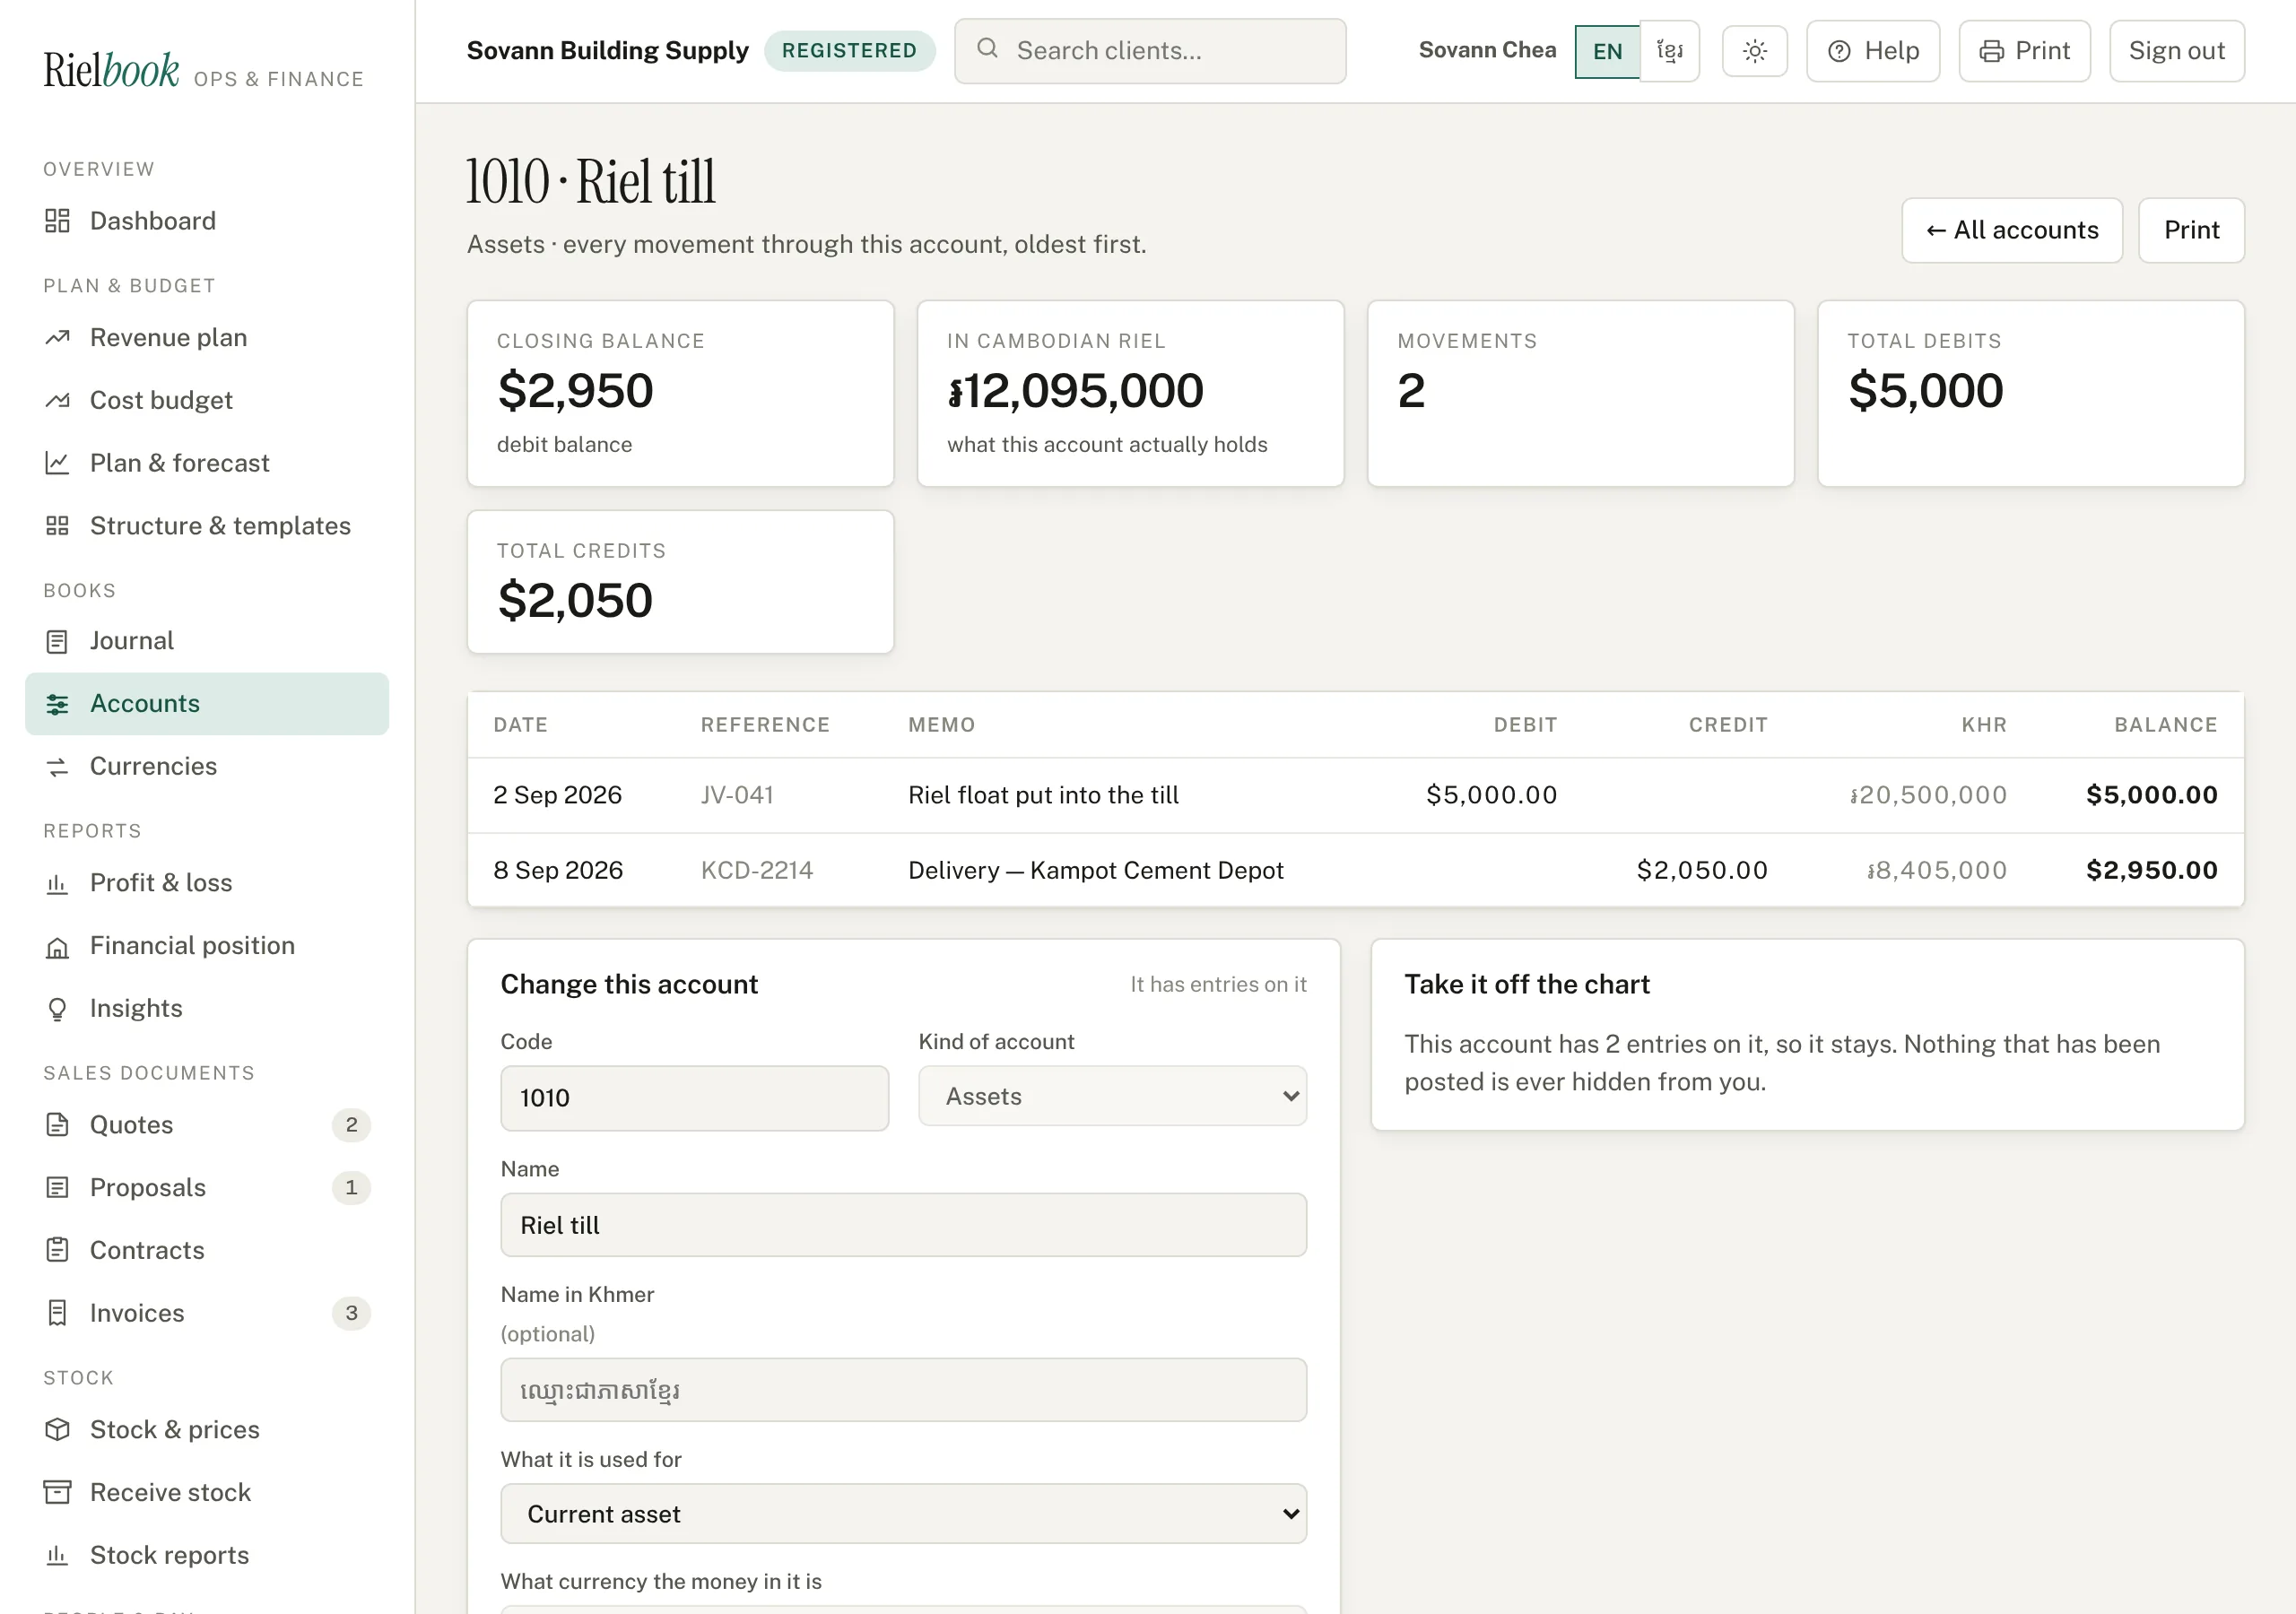Click the Sovann Building Supply client name
Viewport: 2296px width, 1614px height.
[x=607, y=51]
